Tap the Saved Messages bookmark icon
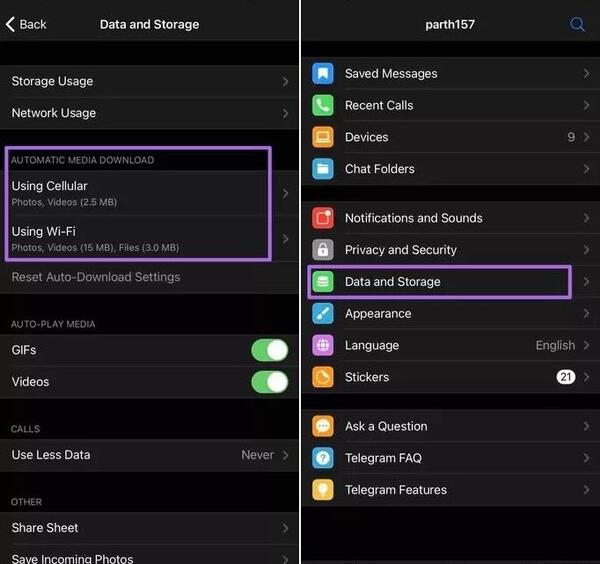This screenshot has height=564, width=600. [323, 73]
